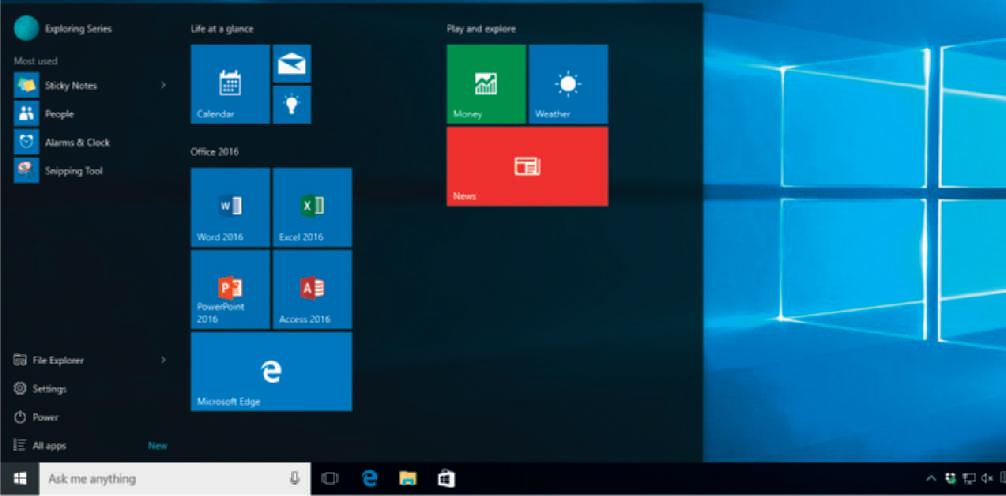
Task: Click the green shield tray icon
Action: point(950,479)
